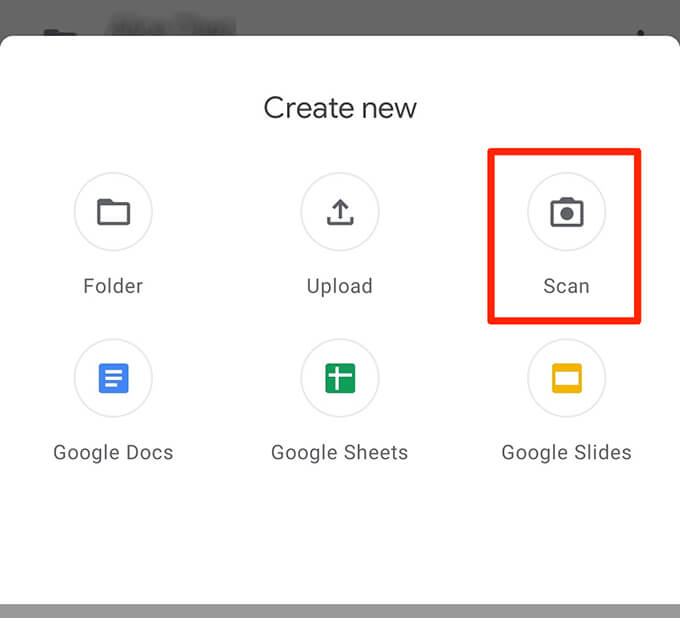Open the three-dot overflow menu behind the sheet
Image resolution: width=680 pixels, height=618 pixels.
[x=641, y=32]
